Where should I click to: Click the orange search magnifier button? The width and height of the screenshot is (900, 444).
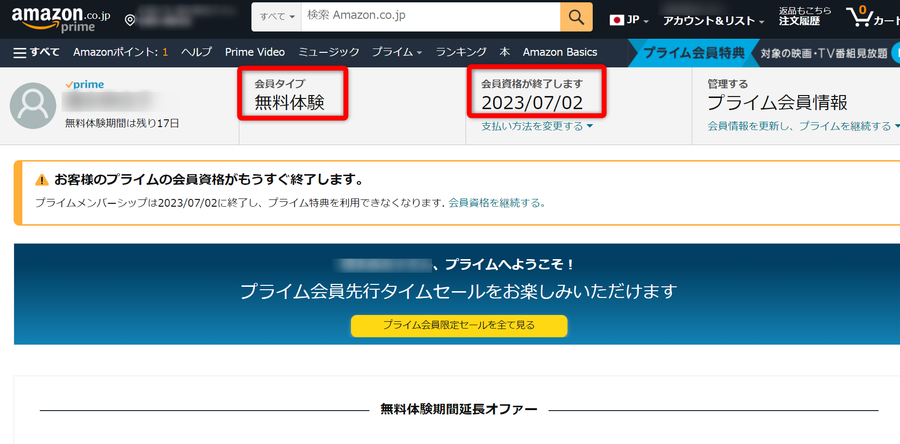(576, 17)
